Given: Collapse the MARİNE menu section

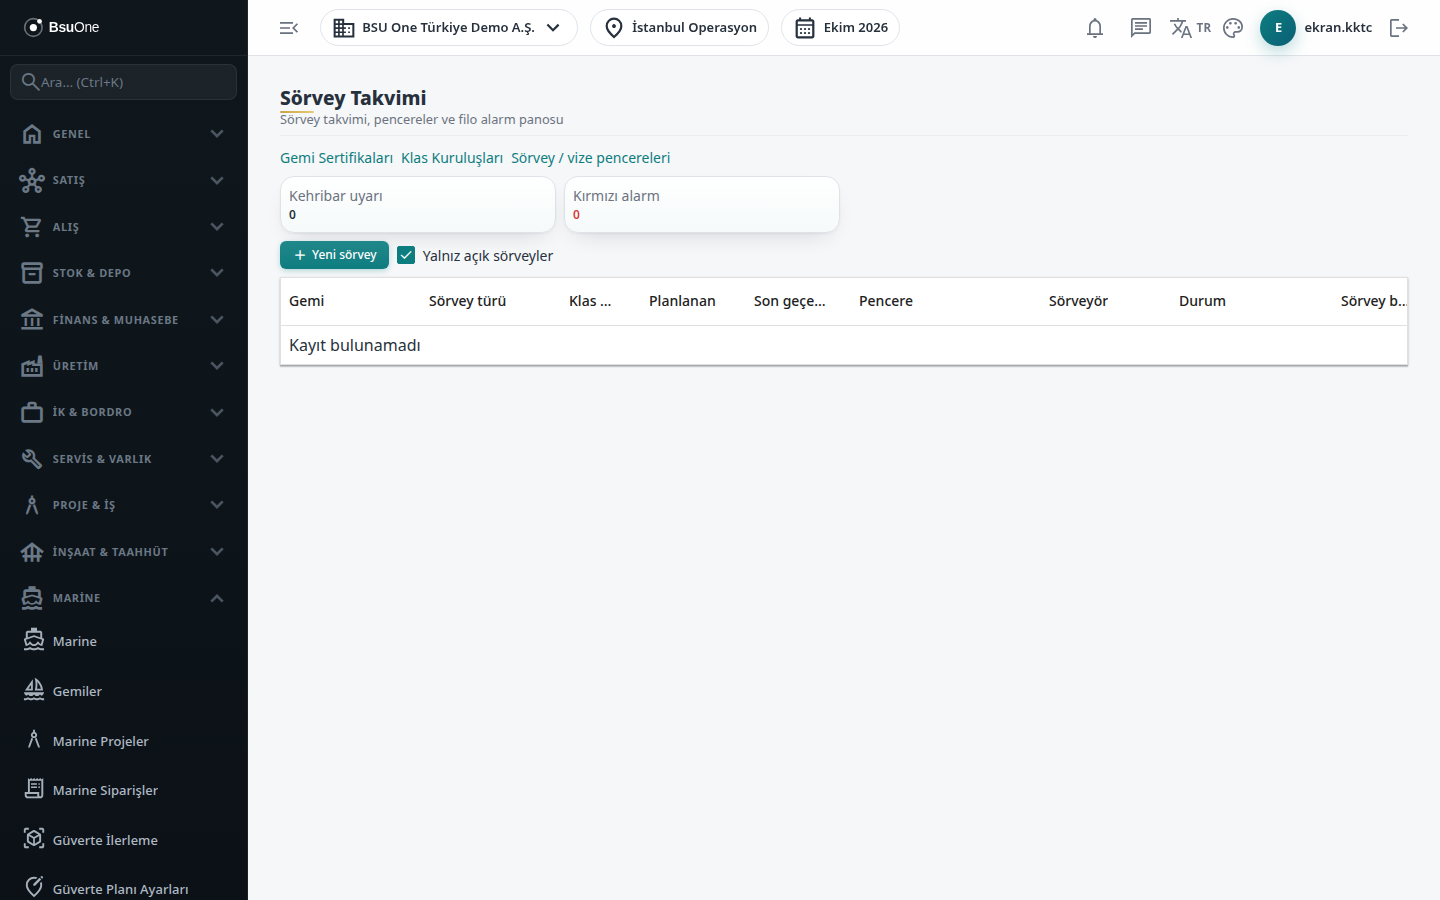Looking at the screenshot, I should (124, 598).
